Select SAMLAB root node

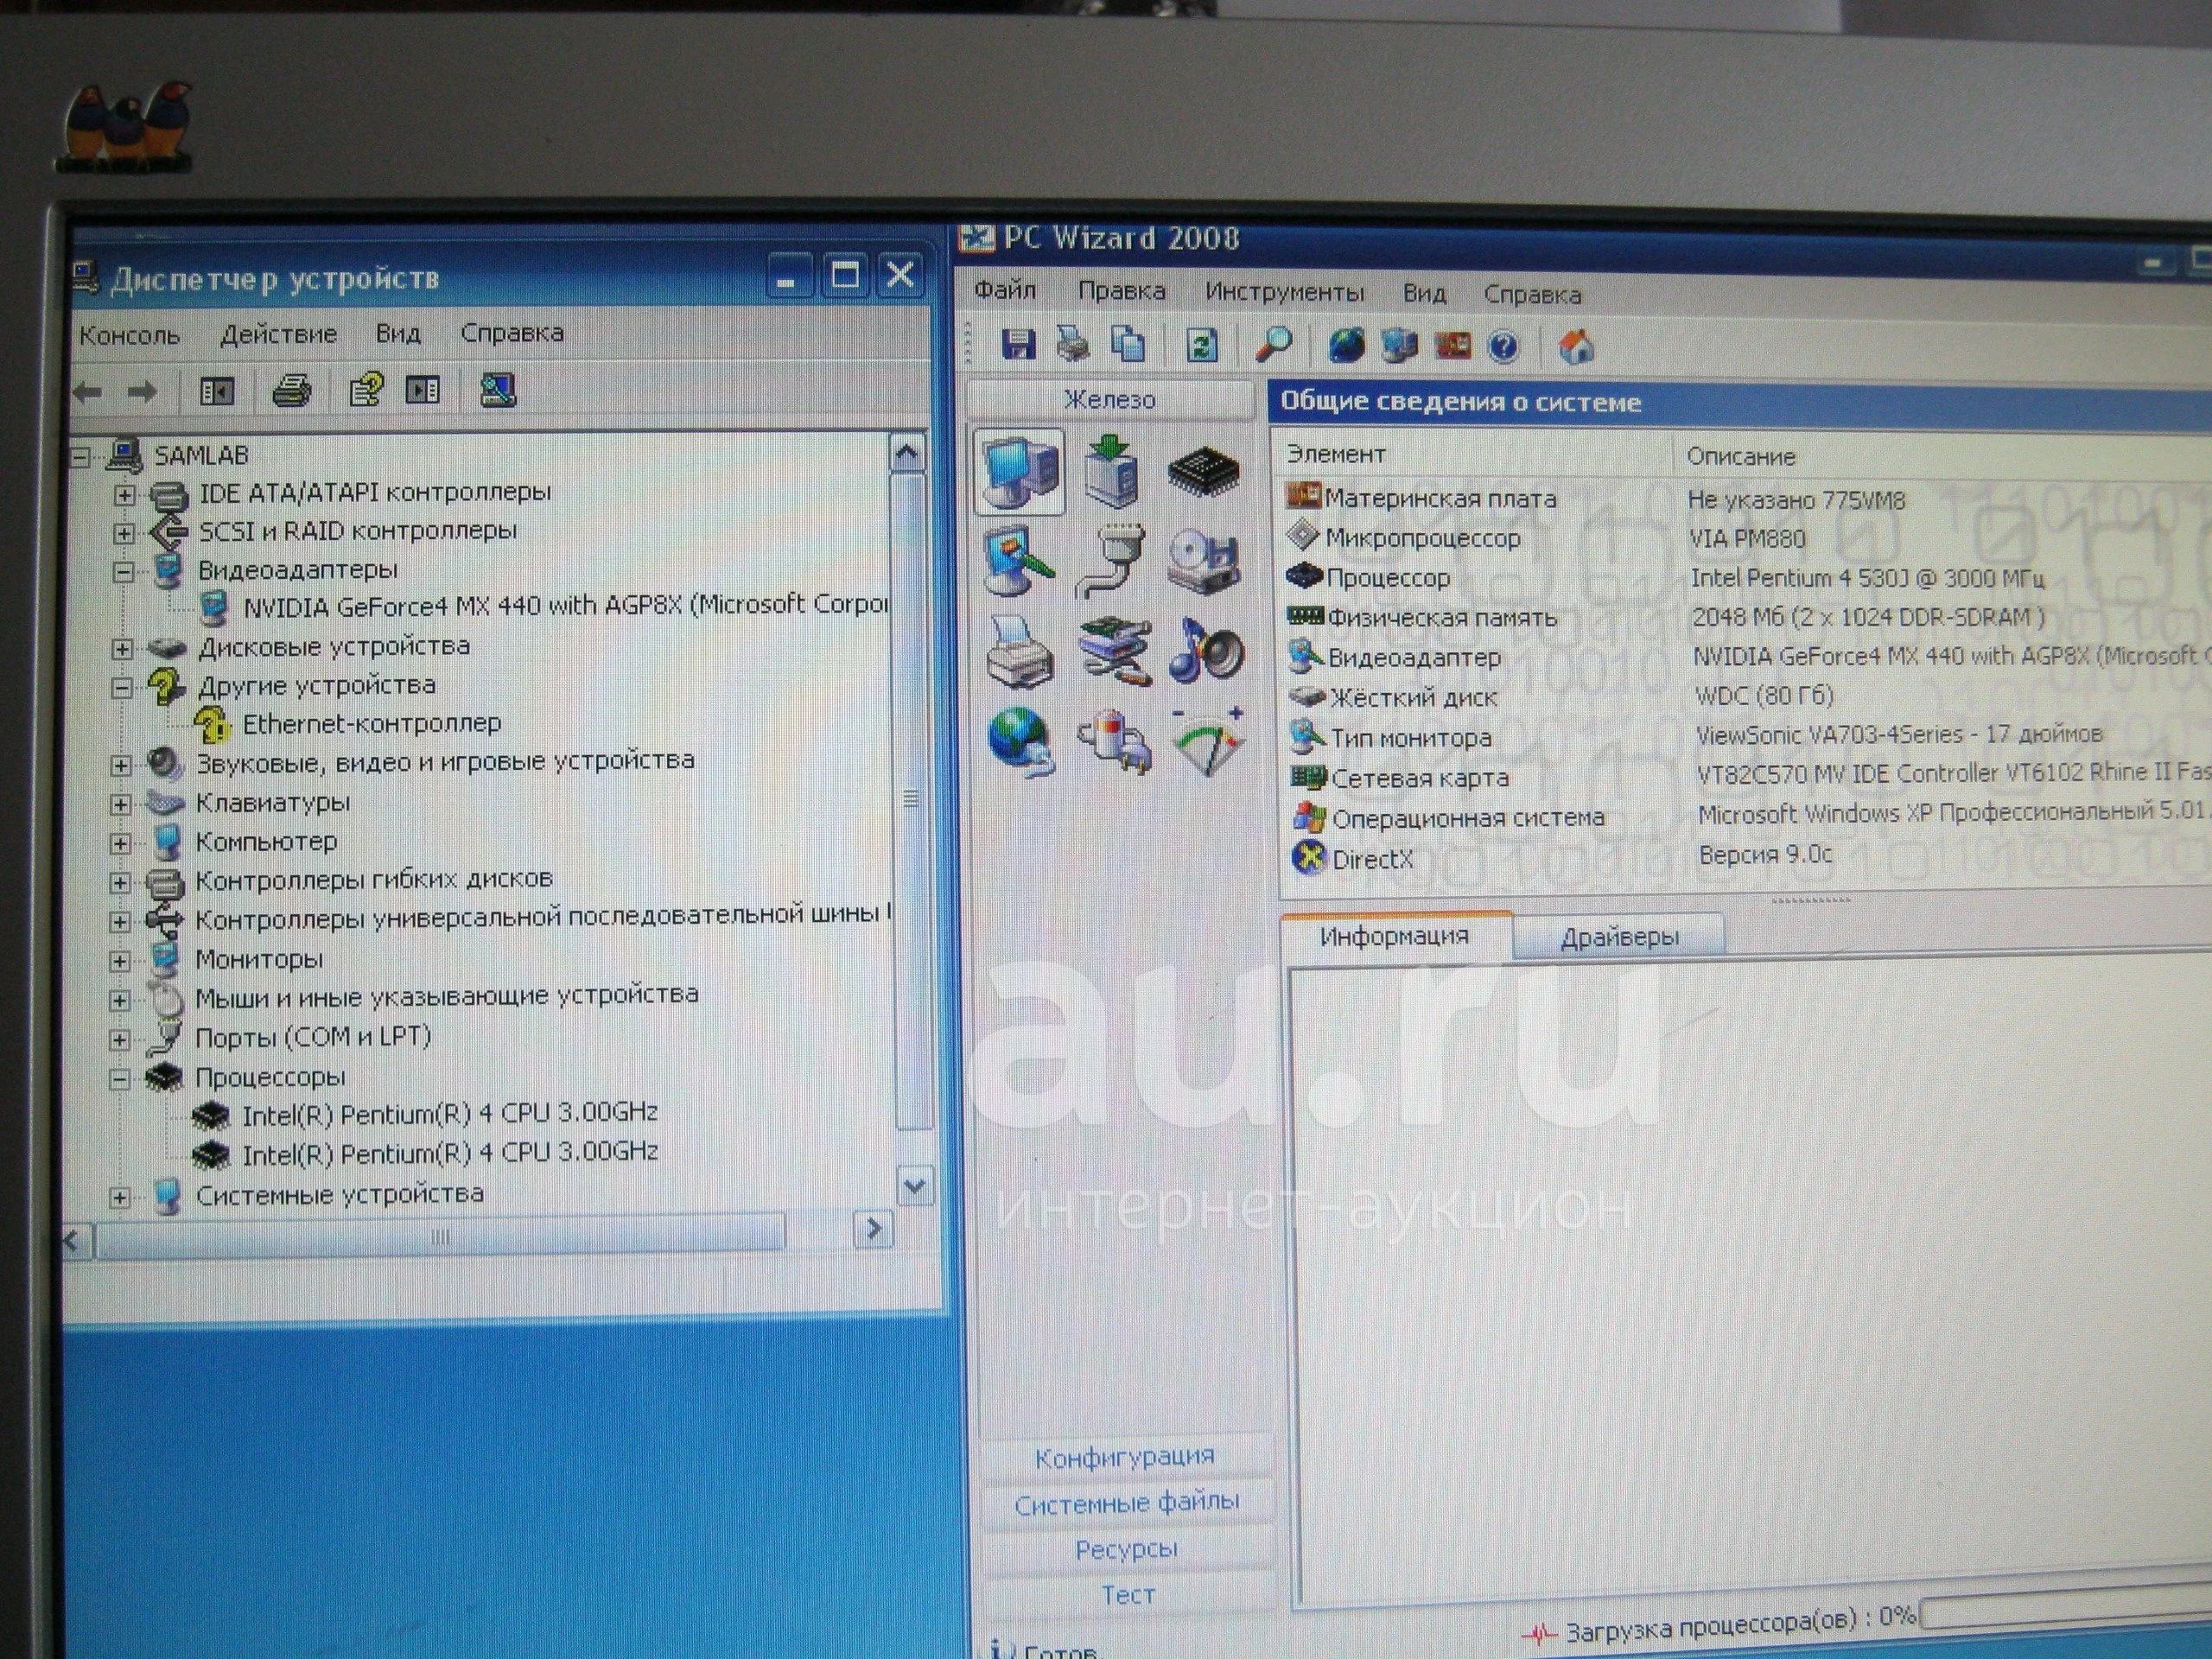coord(201,455)
